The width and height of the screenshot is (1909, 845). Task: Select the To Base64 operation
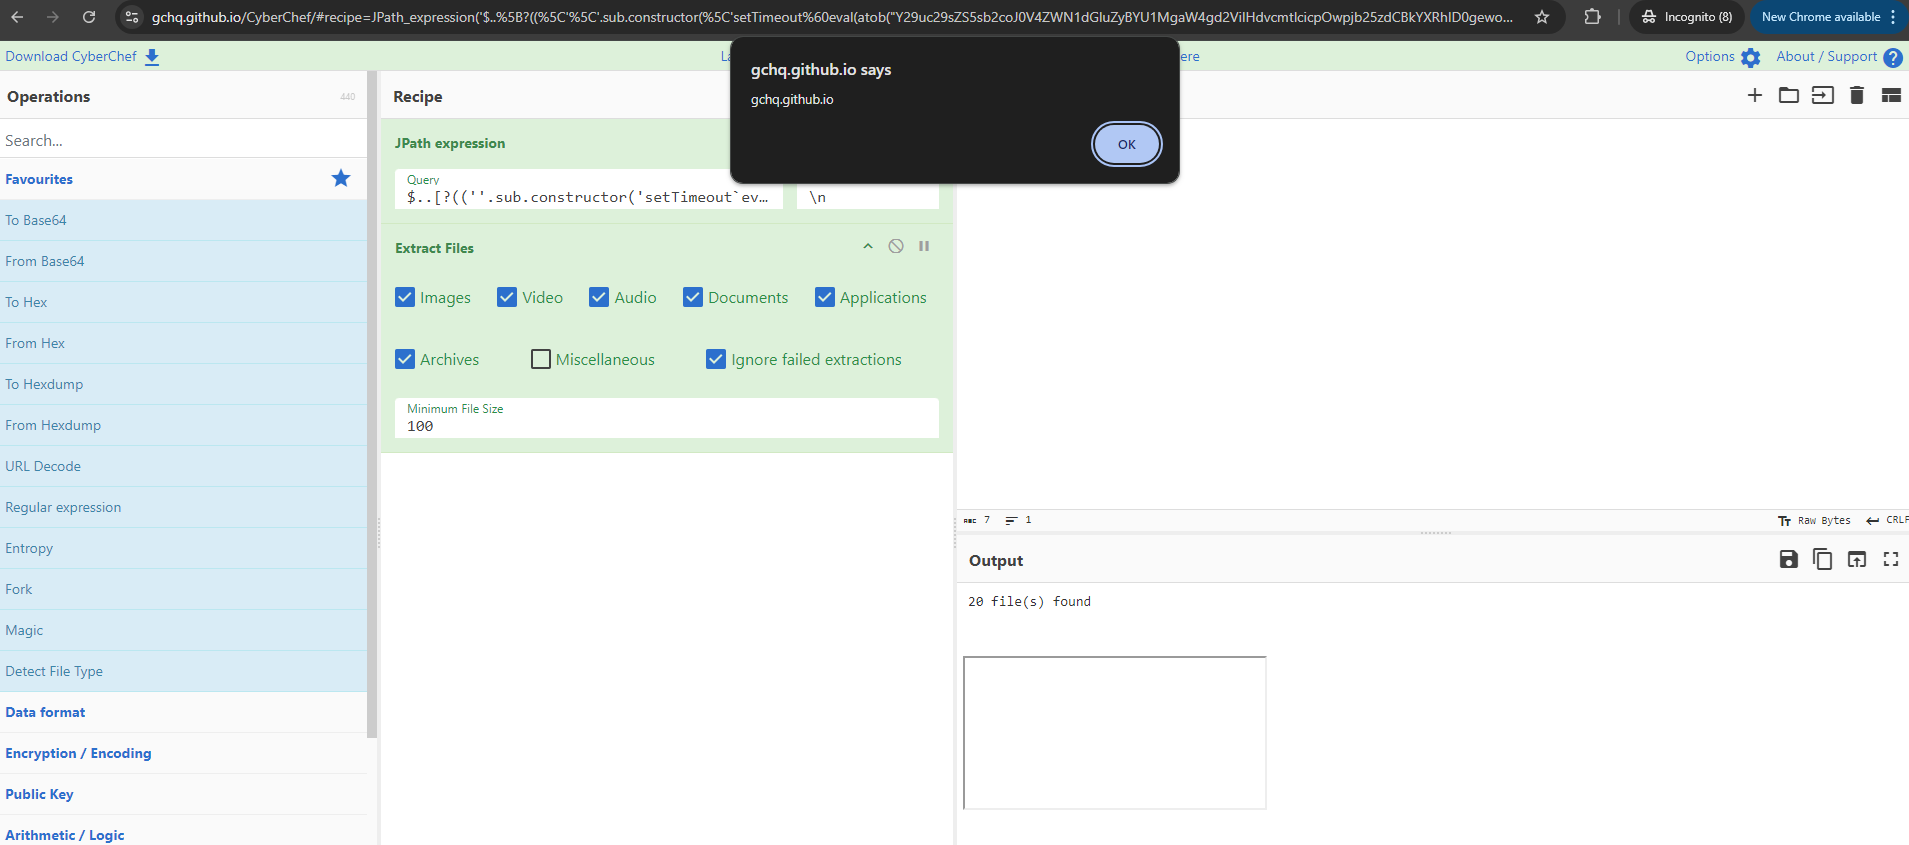pyautogui.click(x=183, y=220)
